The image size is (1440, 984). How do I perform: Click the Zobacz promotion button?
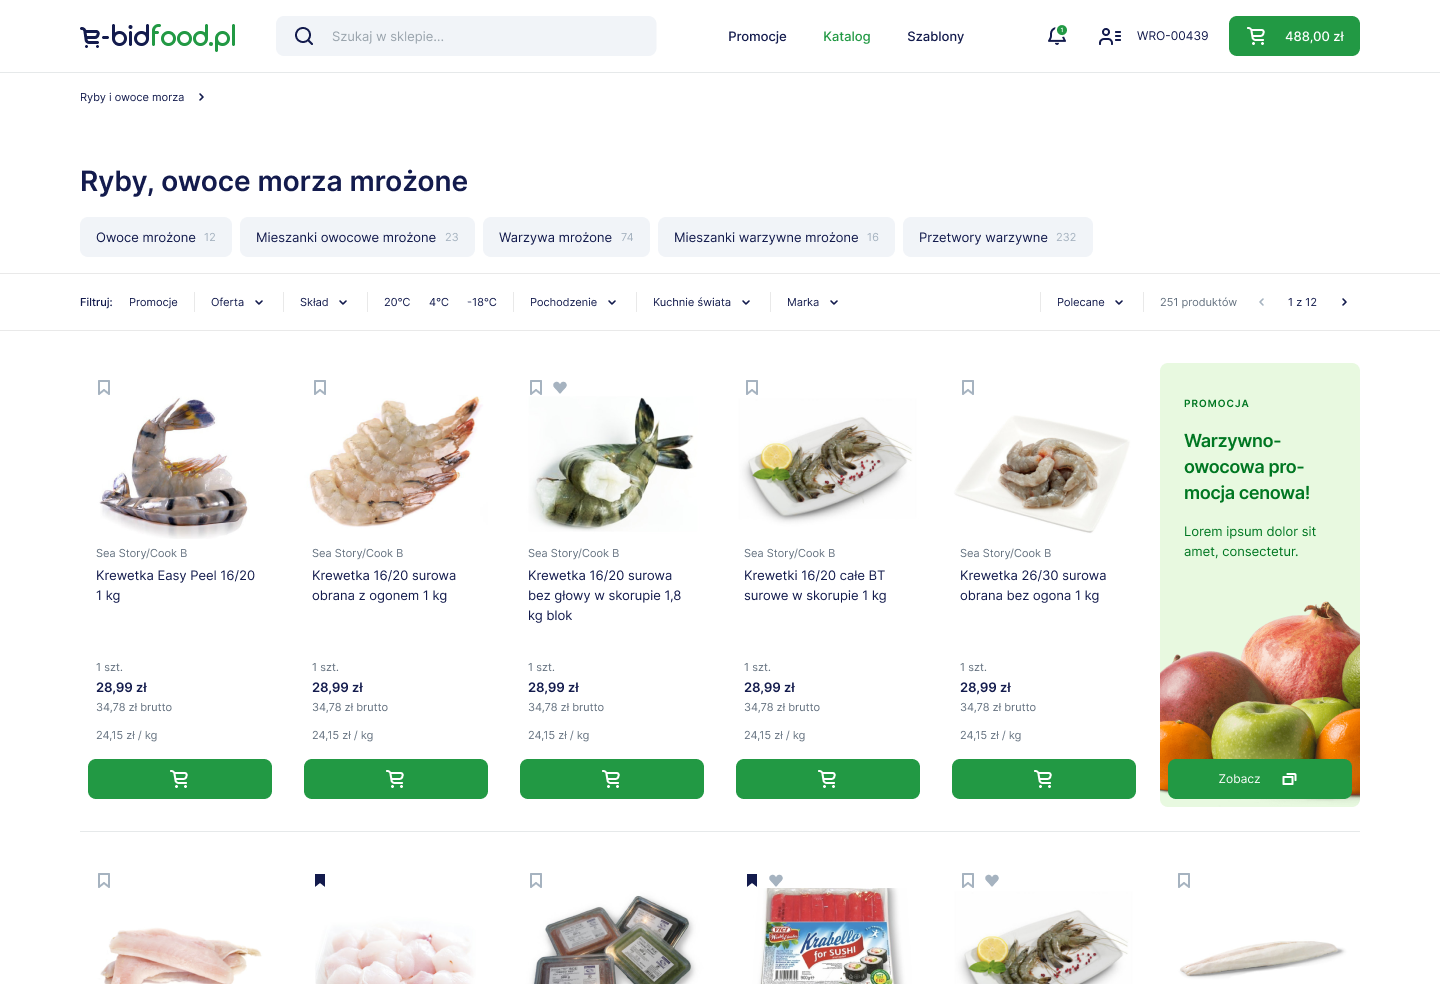coord(1260,779)
